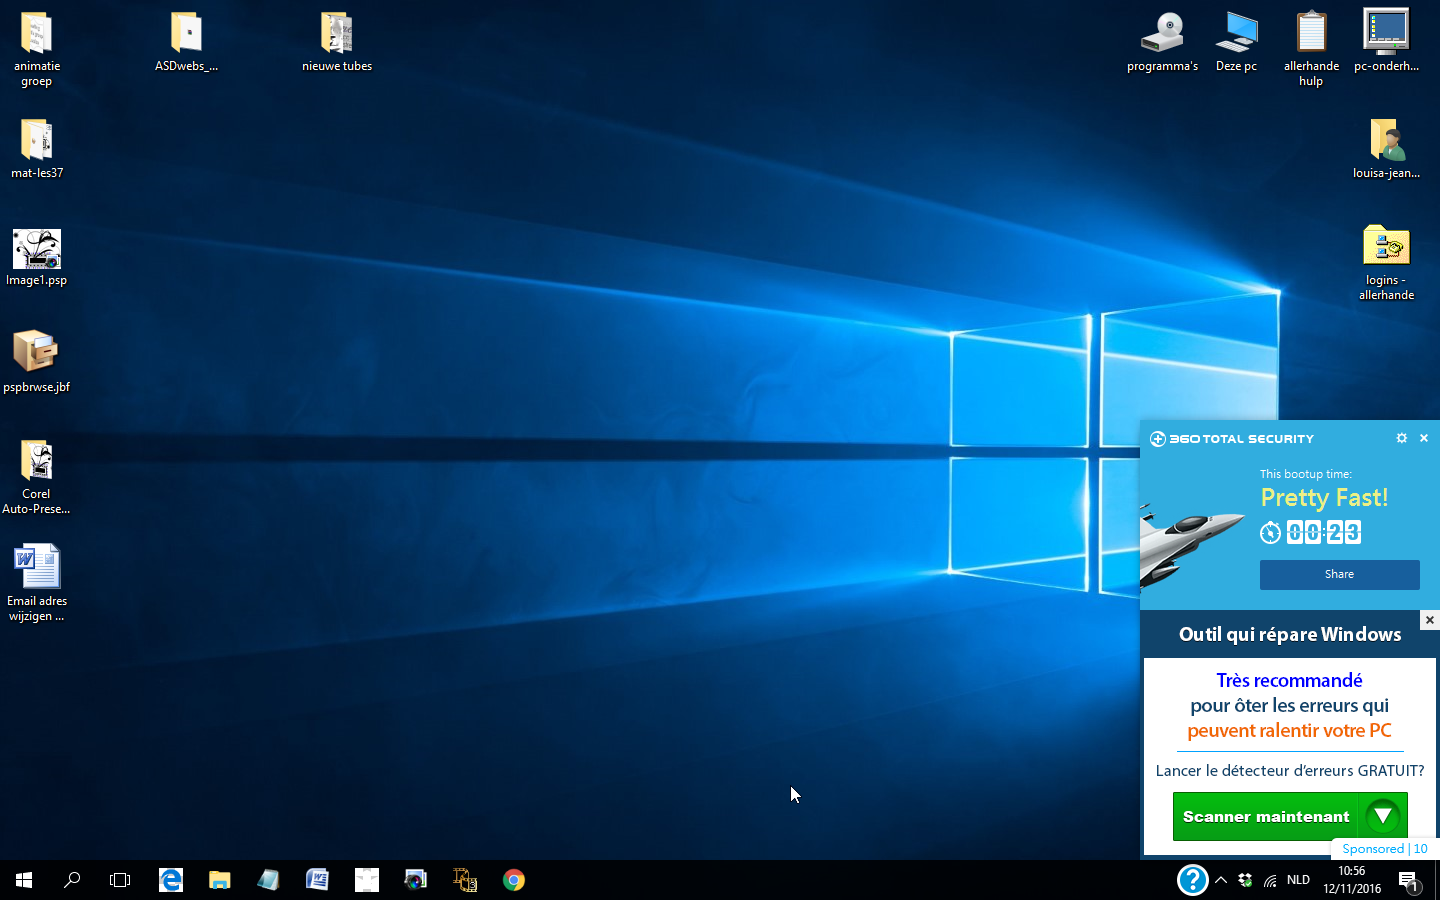Open File Explorer in the taskbar
Screen dimensions: 1440x900
[x=220, y=880]
